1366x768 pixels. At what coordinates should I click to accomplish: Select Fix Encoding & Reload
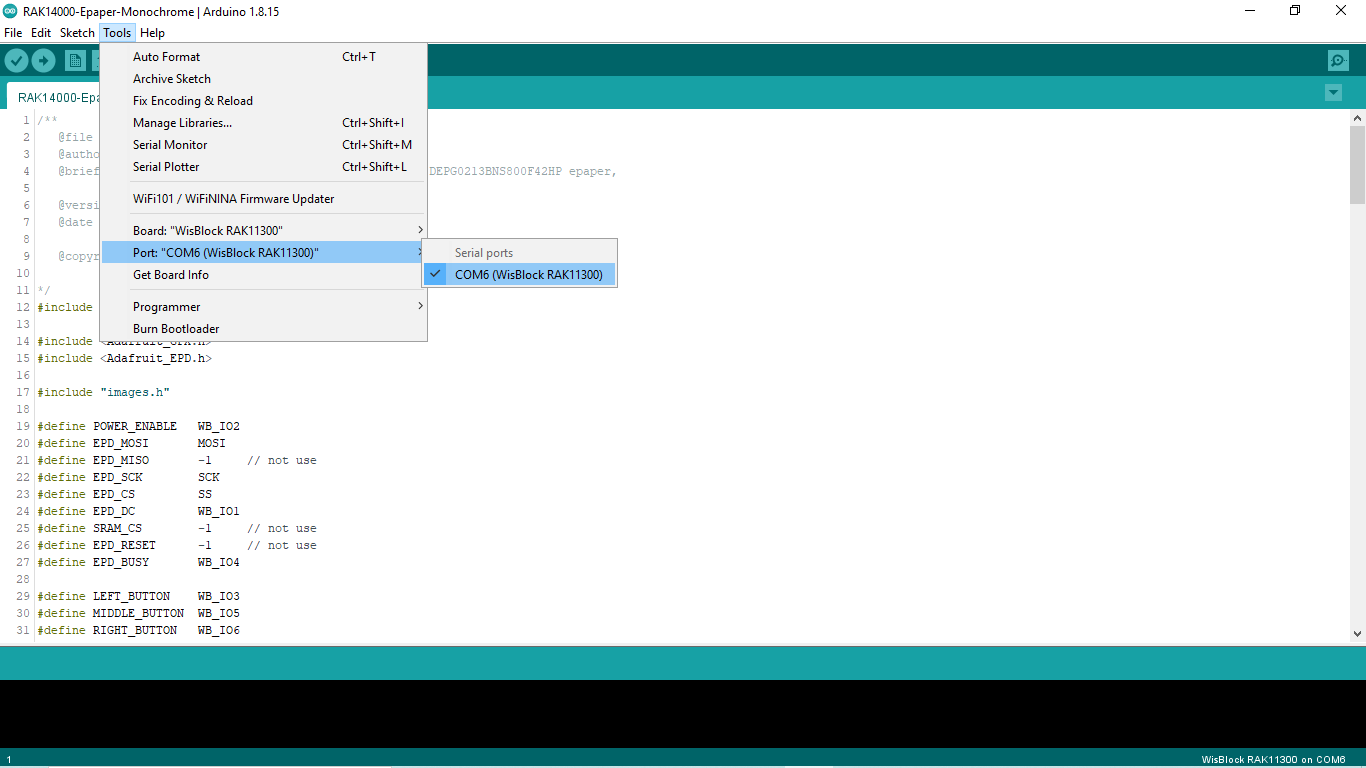264,101
